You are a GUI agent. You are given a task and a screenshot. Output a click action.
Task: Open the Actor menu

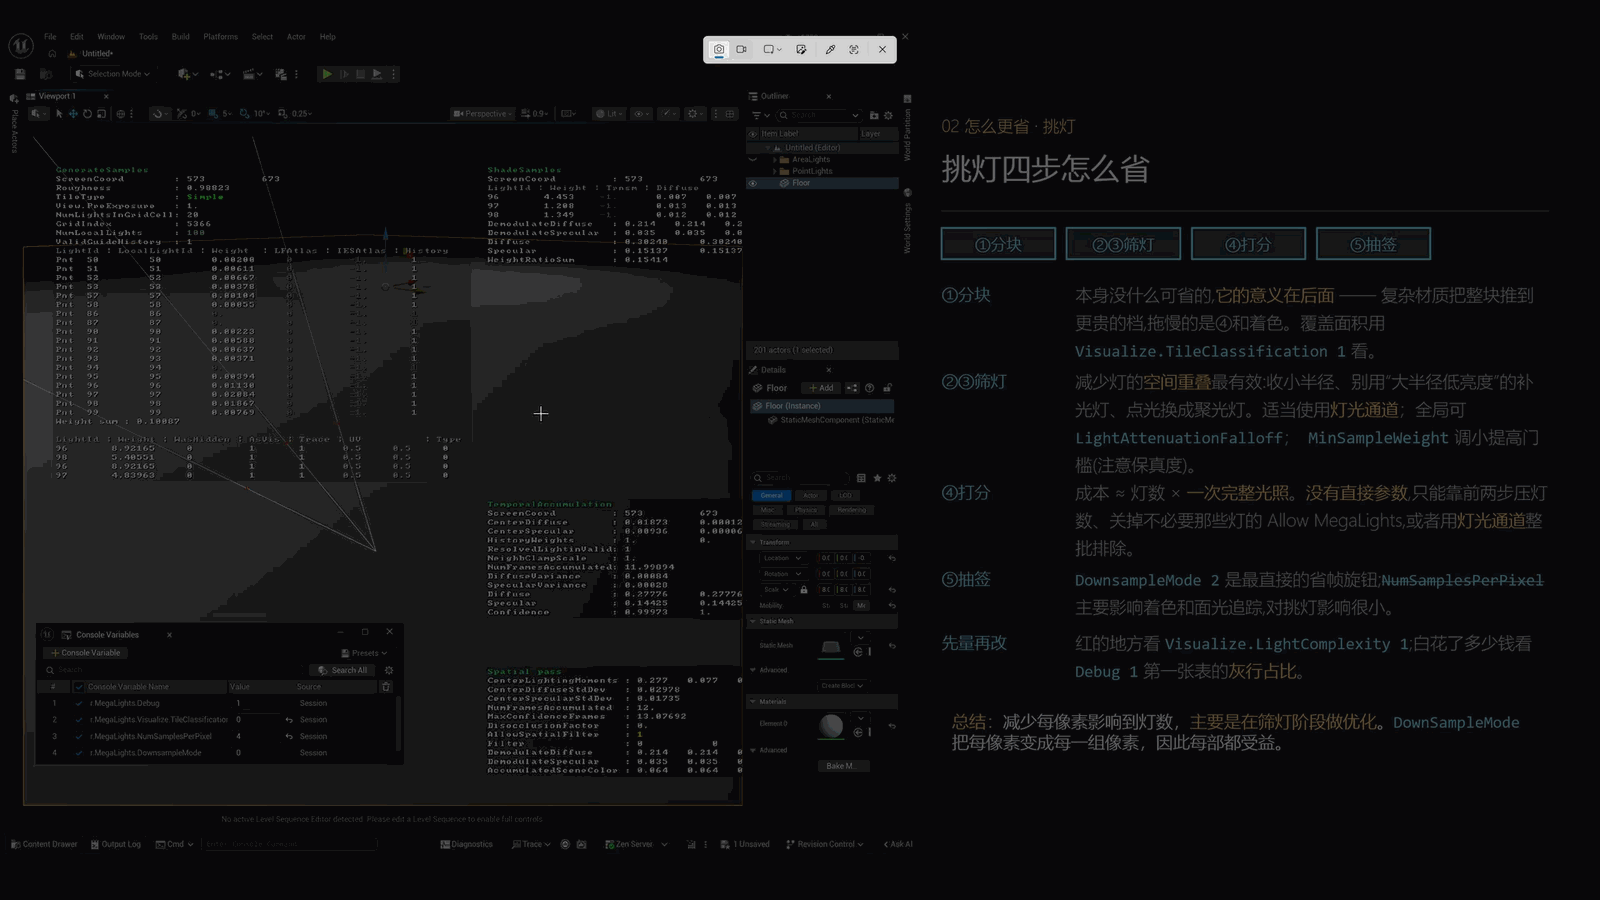pos(296,37)
